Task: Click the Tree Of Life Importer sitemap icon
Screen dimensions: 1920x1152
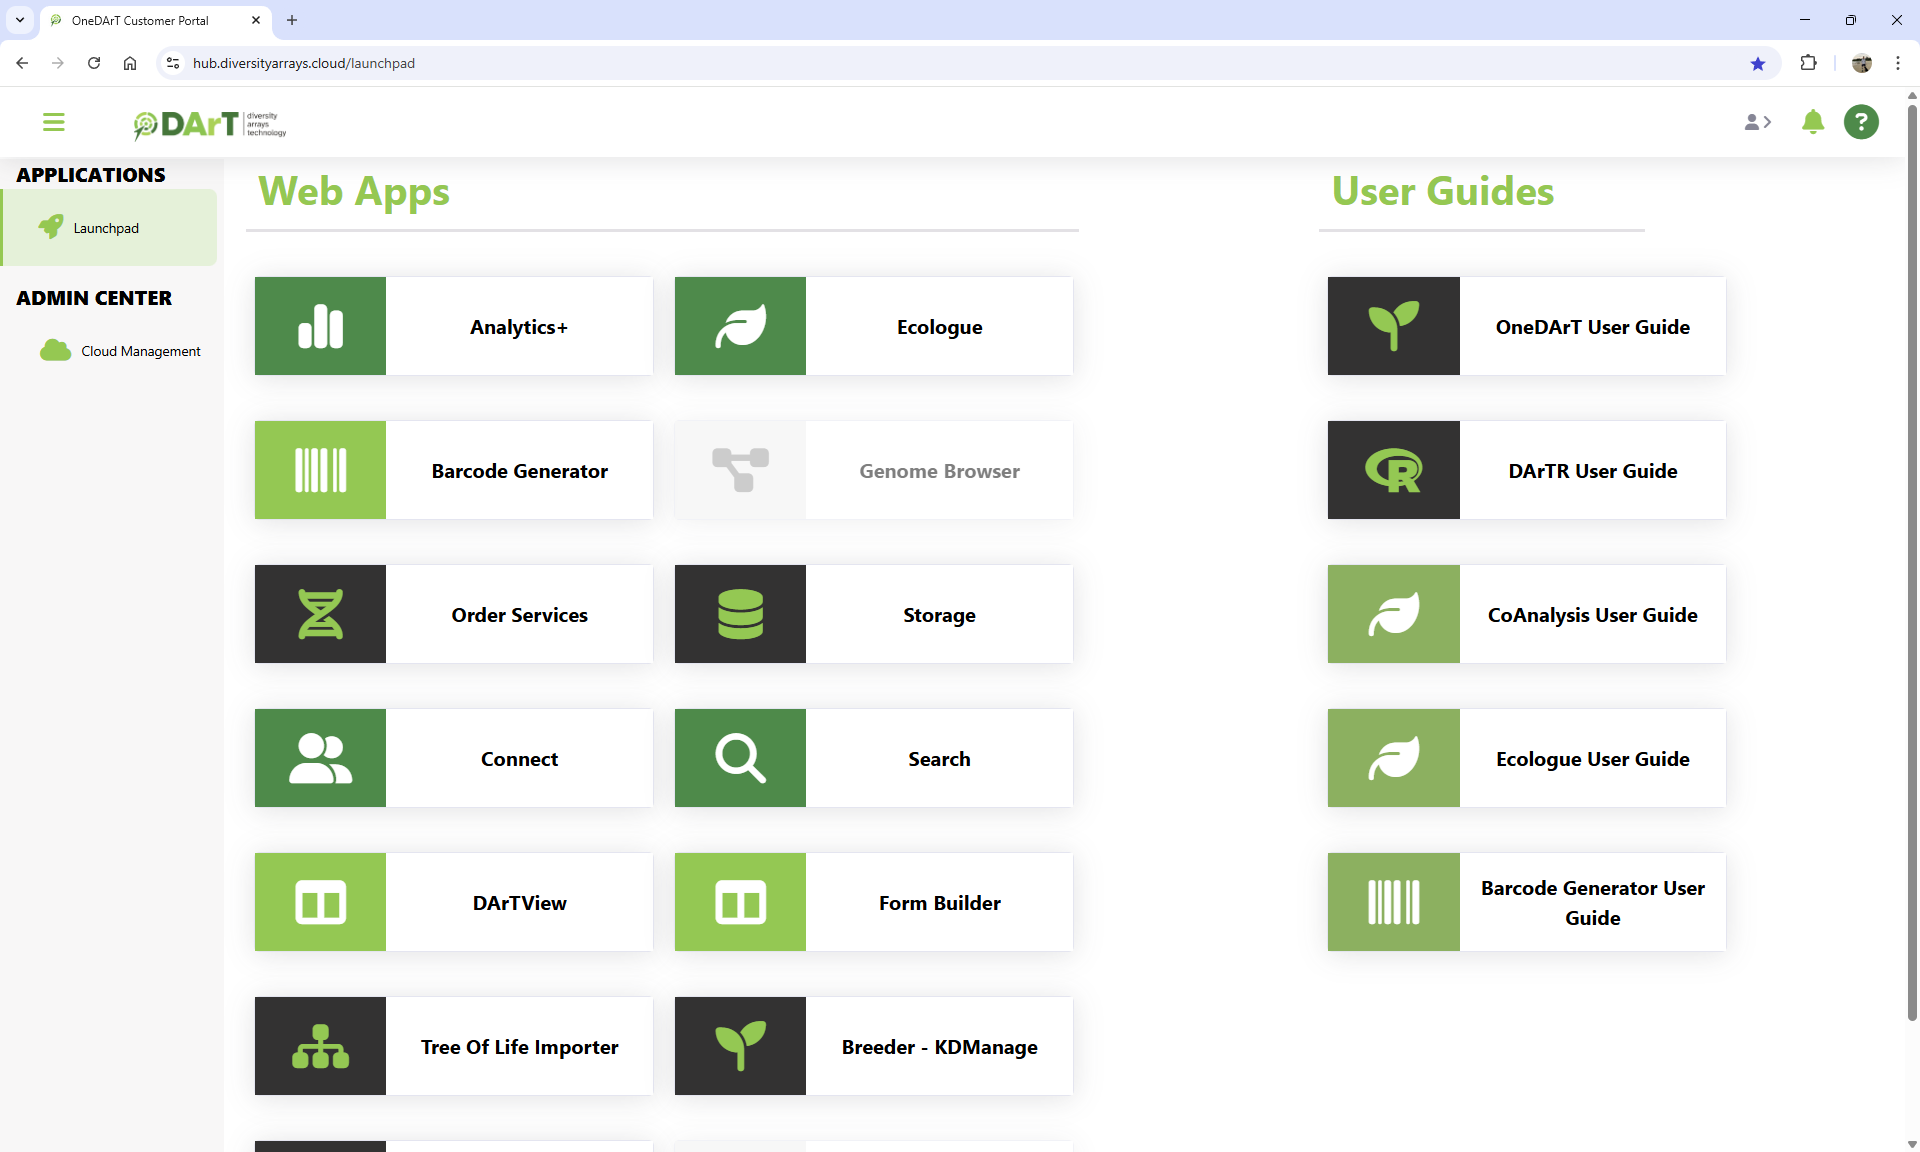Action: point(320,1046)
